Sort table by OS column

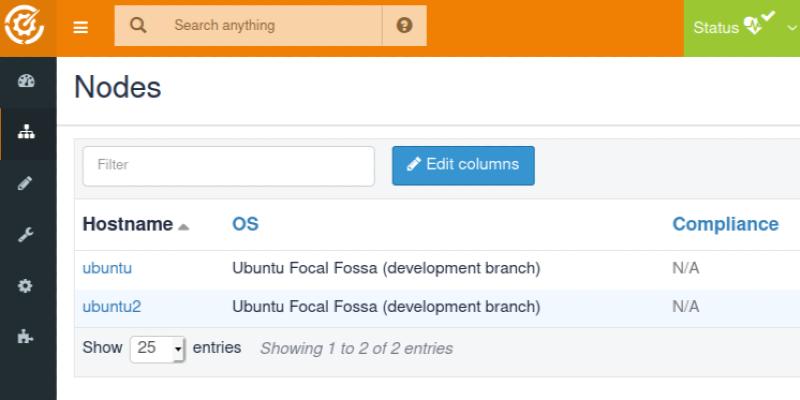245,225
